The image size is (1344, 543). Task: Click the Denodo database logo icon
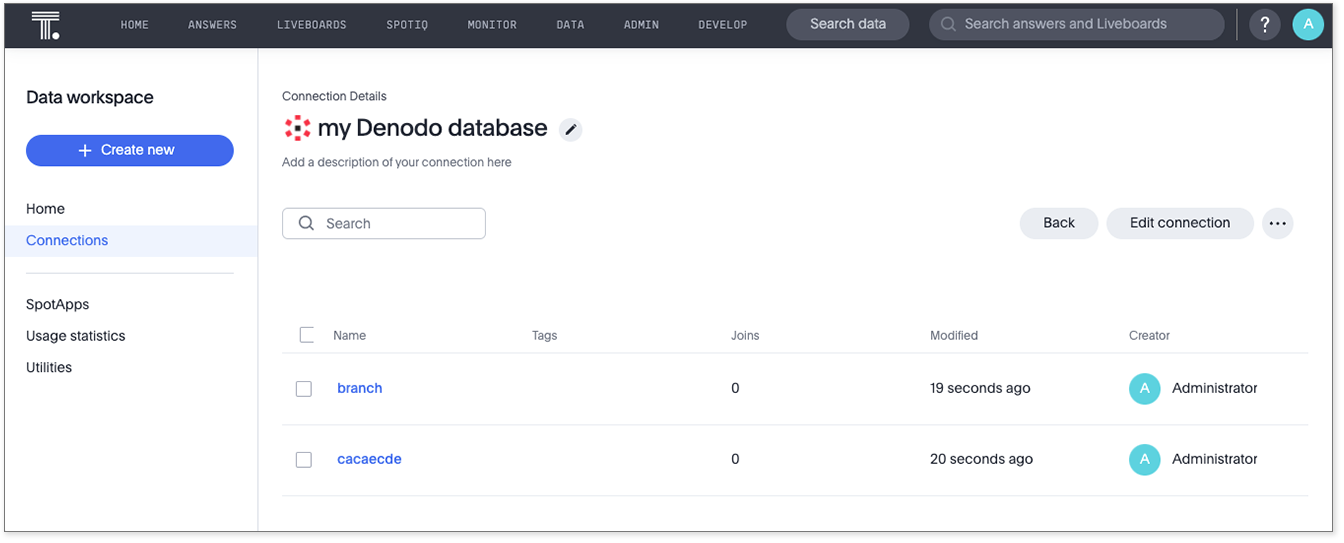coord(297,128)
